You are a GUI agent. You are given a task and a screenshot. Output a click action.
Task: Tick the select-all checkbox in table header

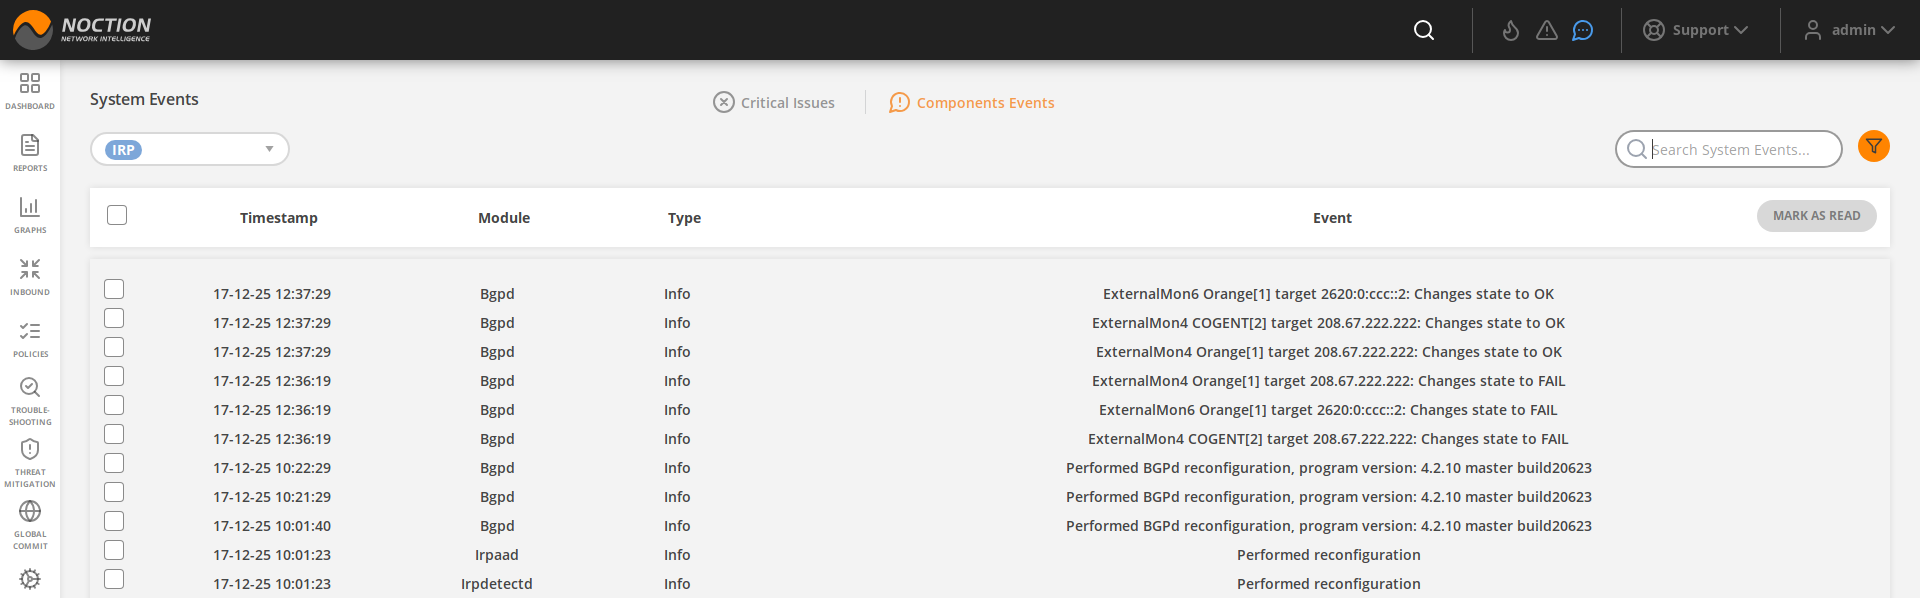pos(117,215)
